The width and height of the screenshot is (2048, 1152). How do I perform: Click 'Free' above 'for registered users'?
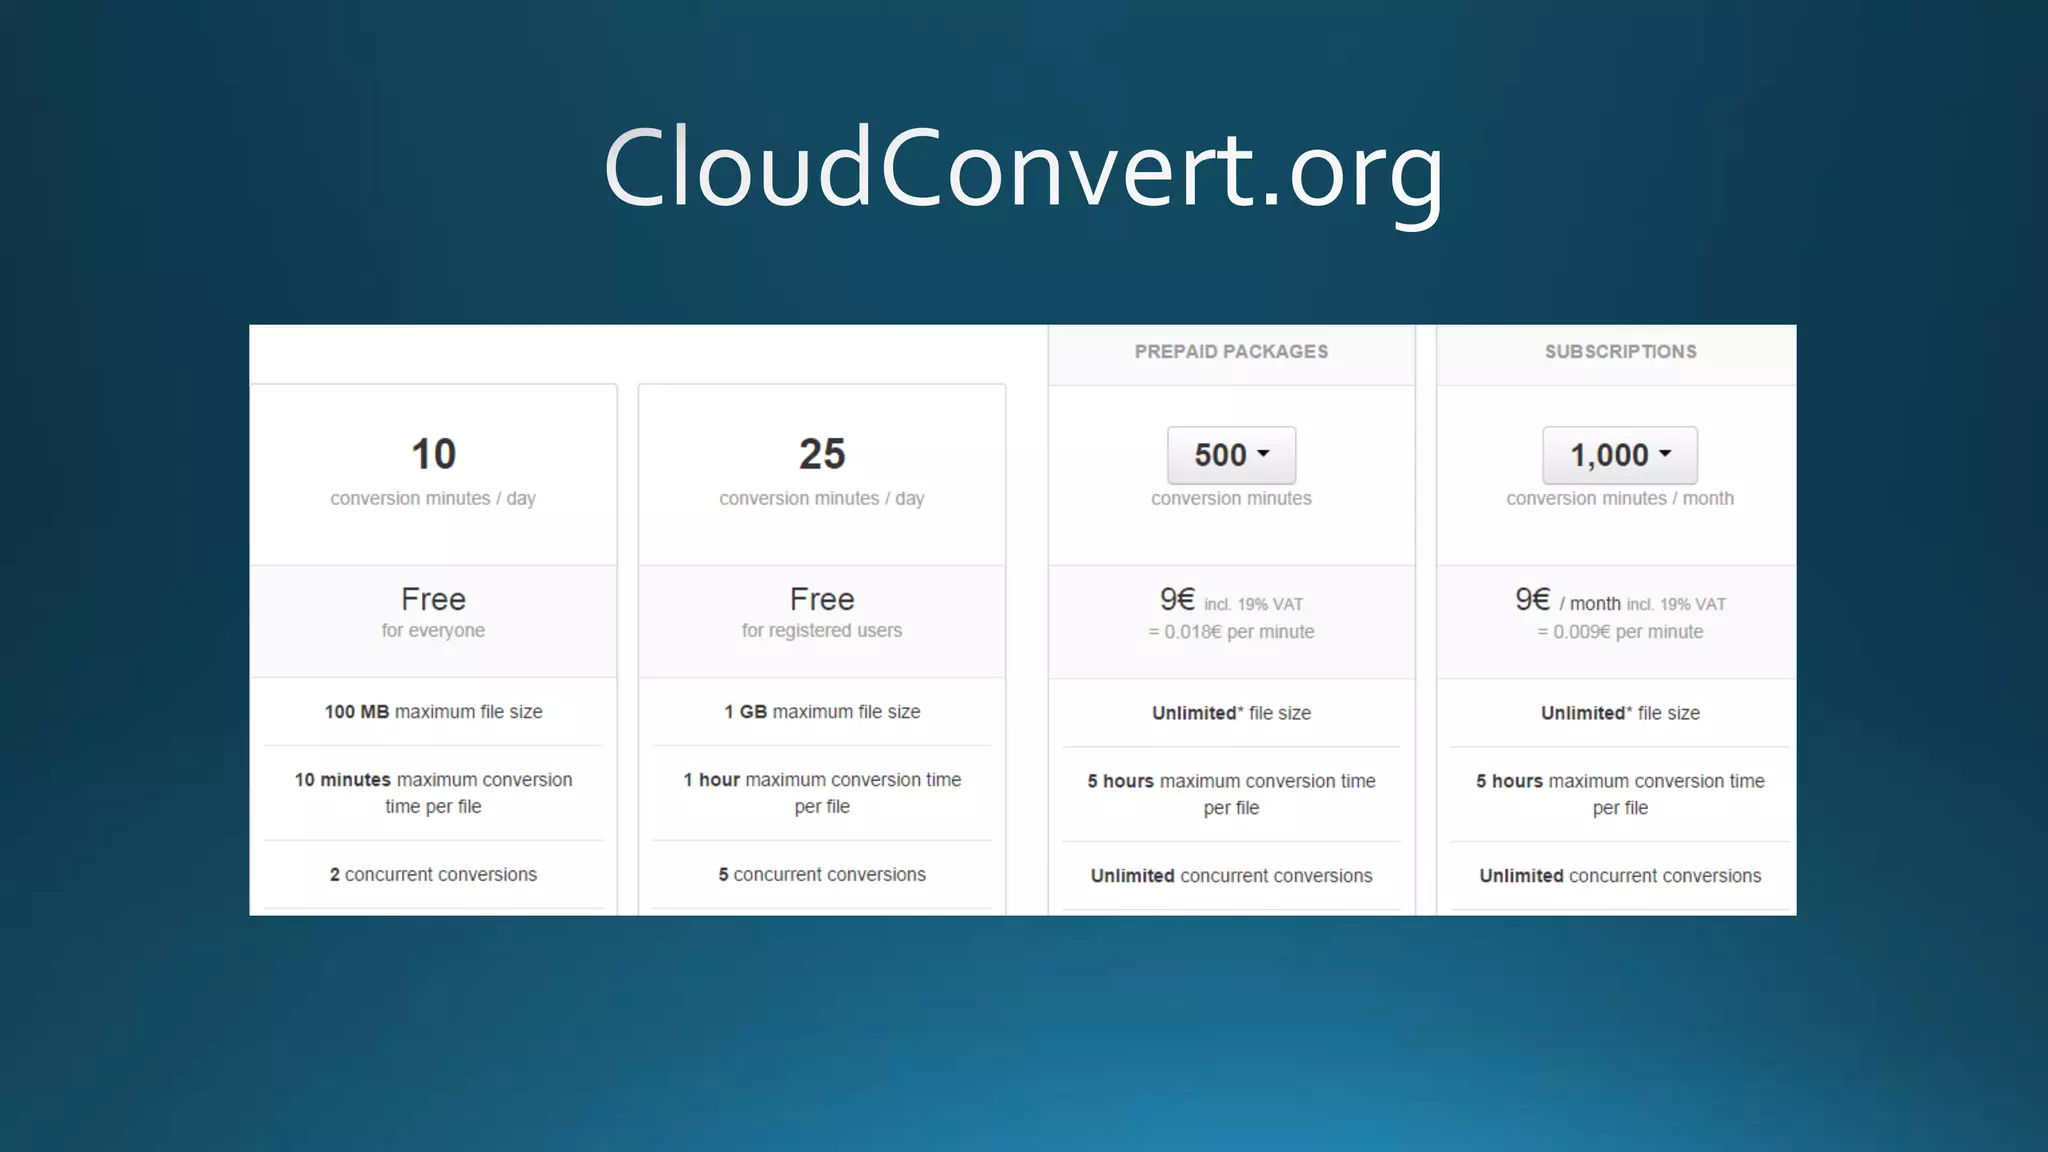click(822, 599)
